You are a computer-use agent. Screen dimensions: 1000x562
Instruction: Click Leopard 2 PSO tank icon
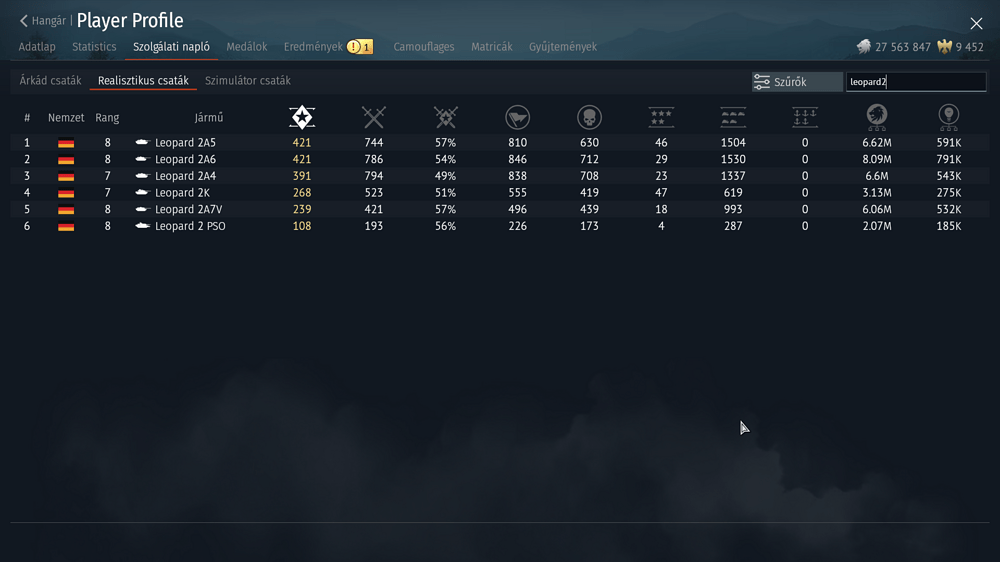pyautogui.click(x=142, y=225)
